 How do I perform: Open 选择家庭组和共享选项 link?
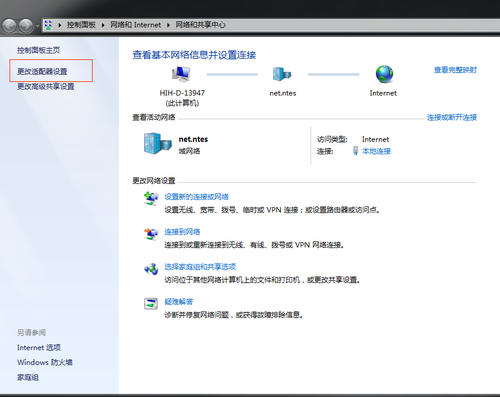click(x=200, y=267)
